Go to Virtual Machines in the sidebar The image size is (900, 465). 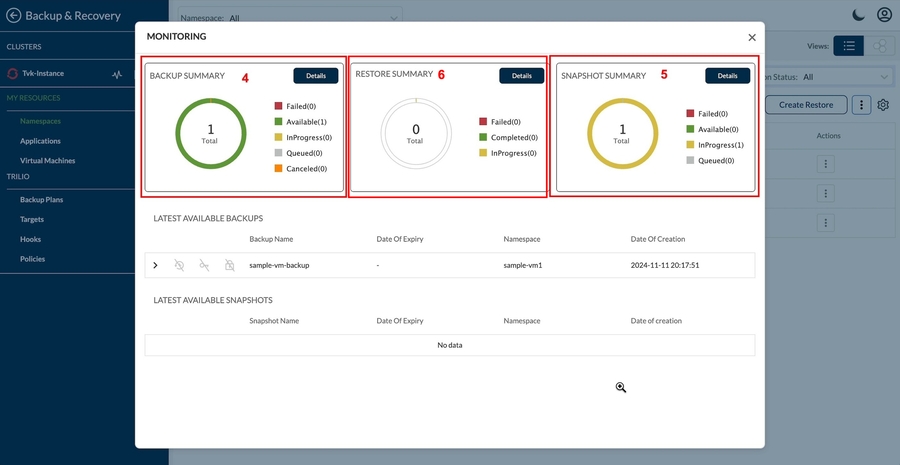[x=48, y=160]
